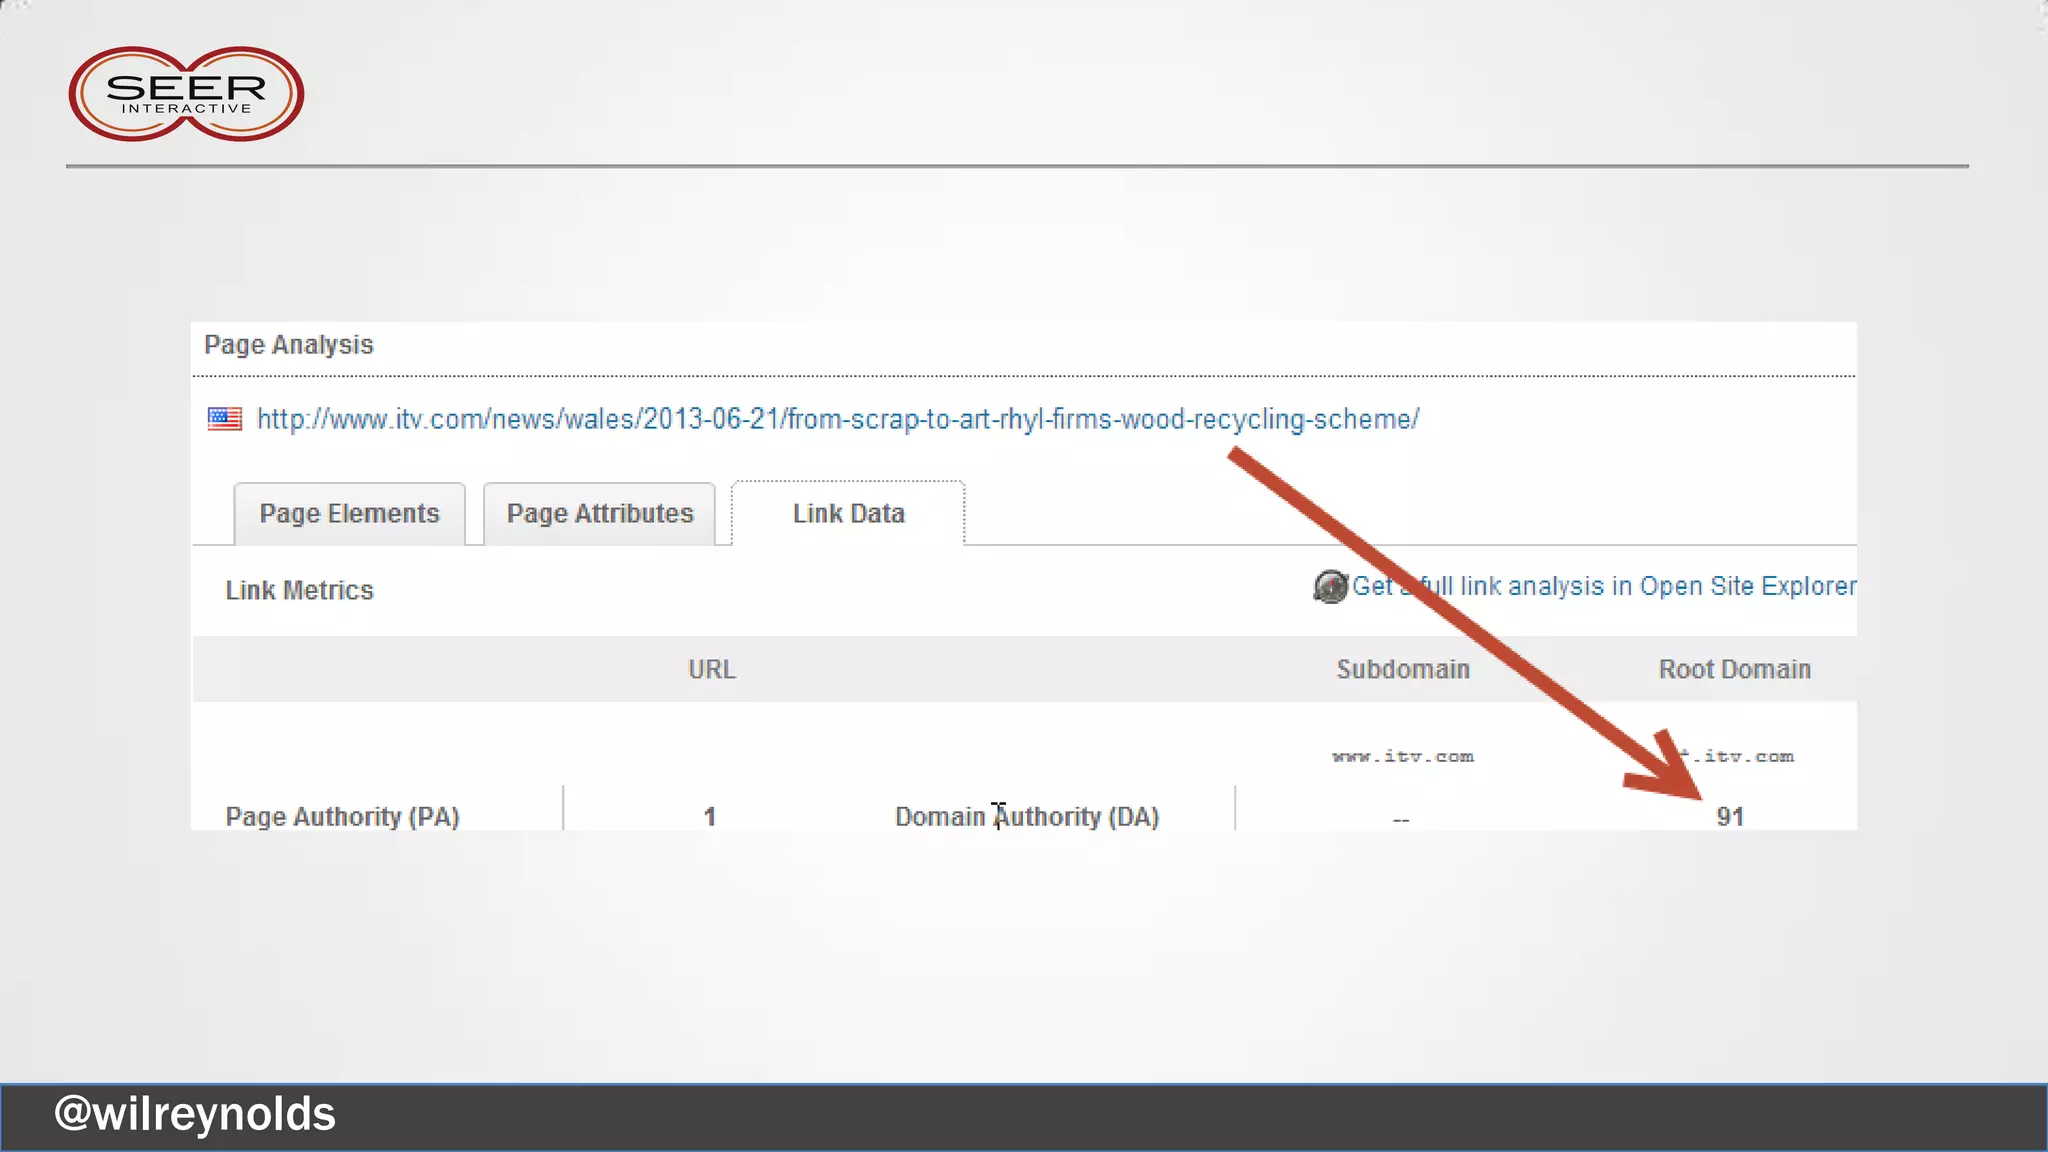Click the URL column header

coord(711,670)
